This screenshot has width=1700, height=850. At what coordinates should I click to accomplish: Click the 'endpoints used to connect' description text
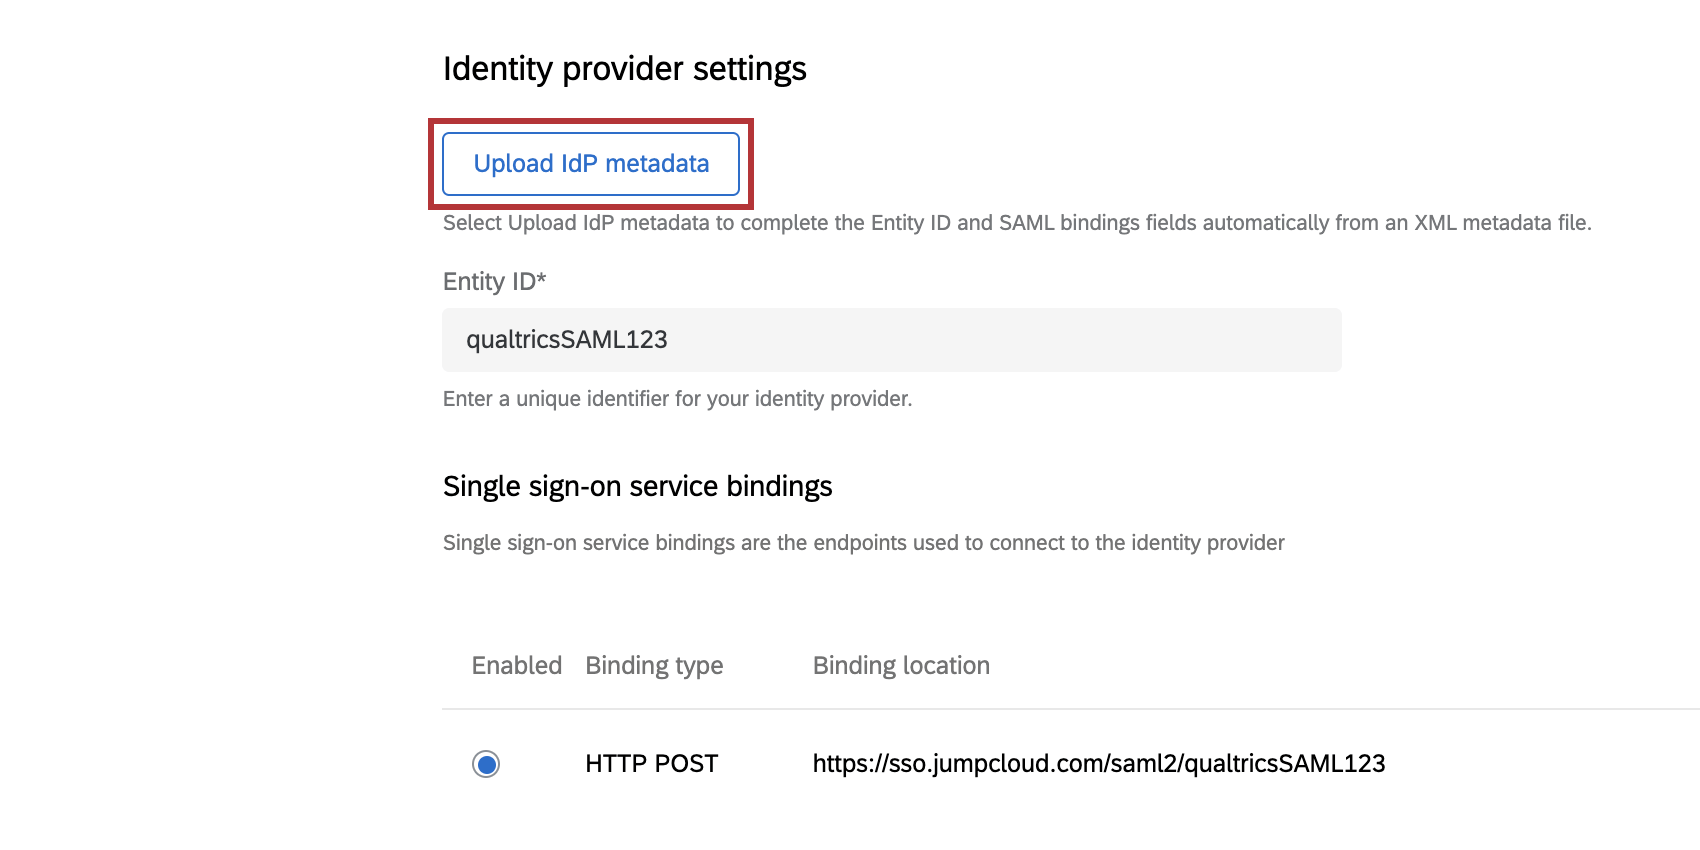pyautogui.click(x=864, y=543)
